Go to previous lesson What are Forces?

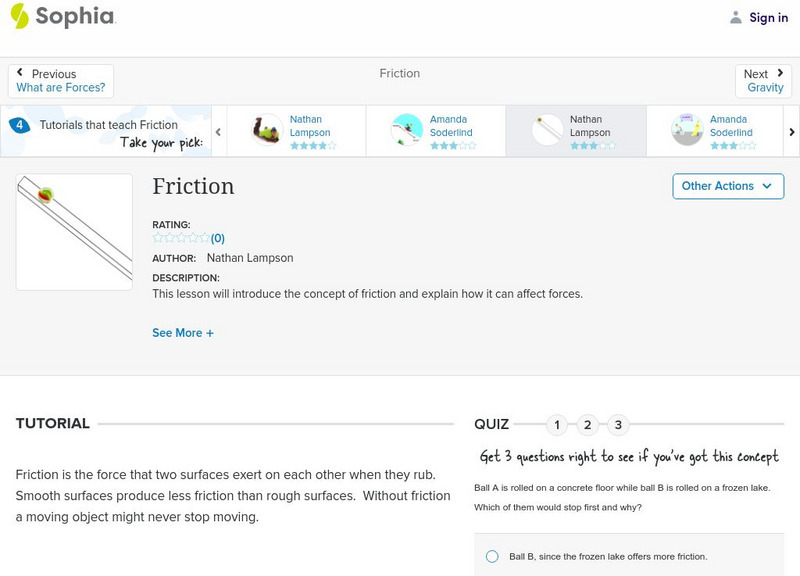pyautogui.click(x=61, y=88)
